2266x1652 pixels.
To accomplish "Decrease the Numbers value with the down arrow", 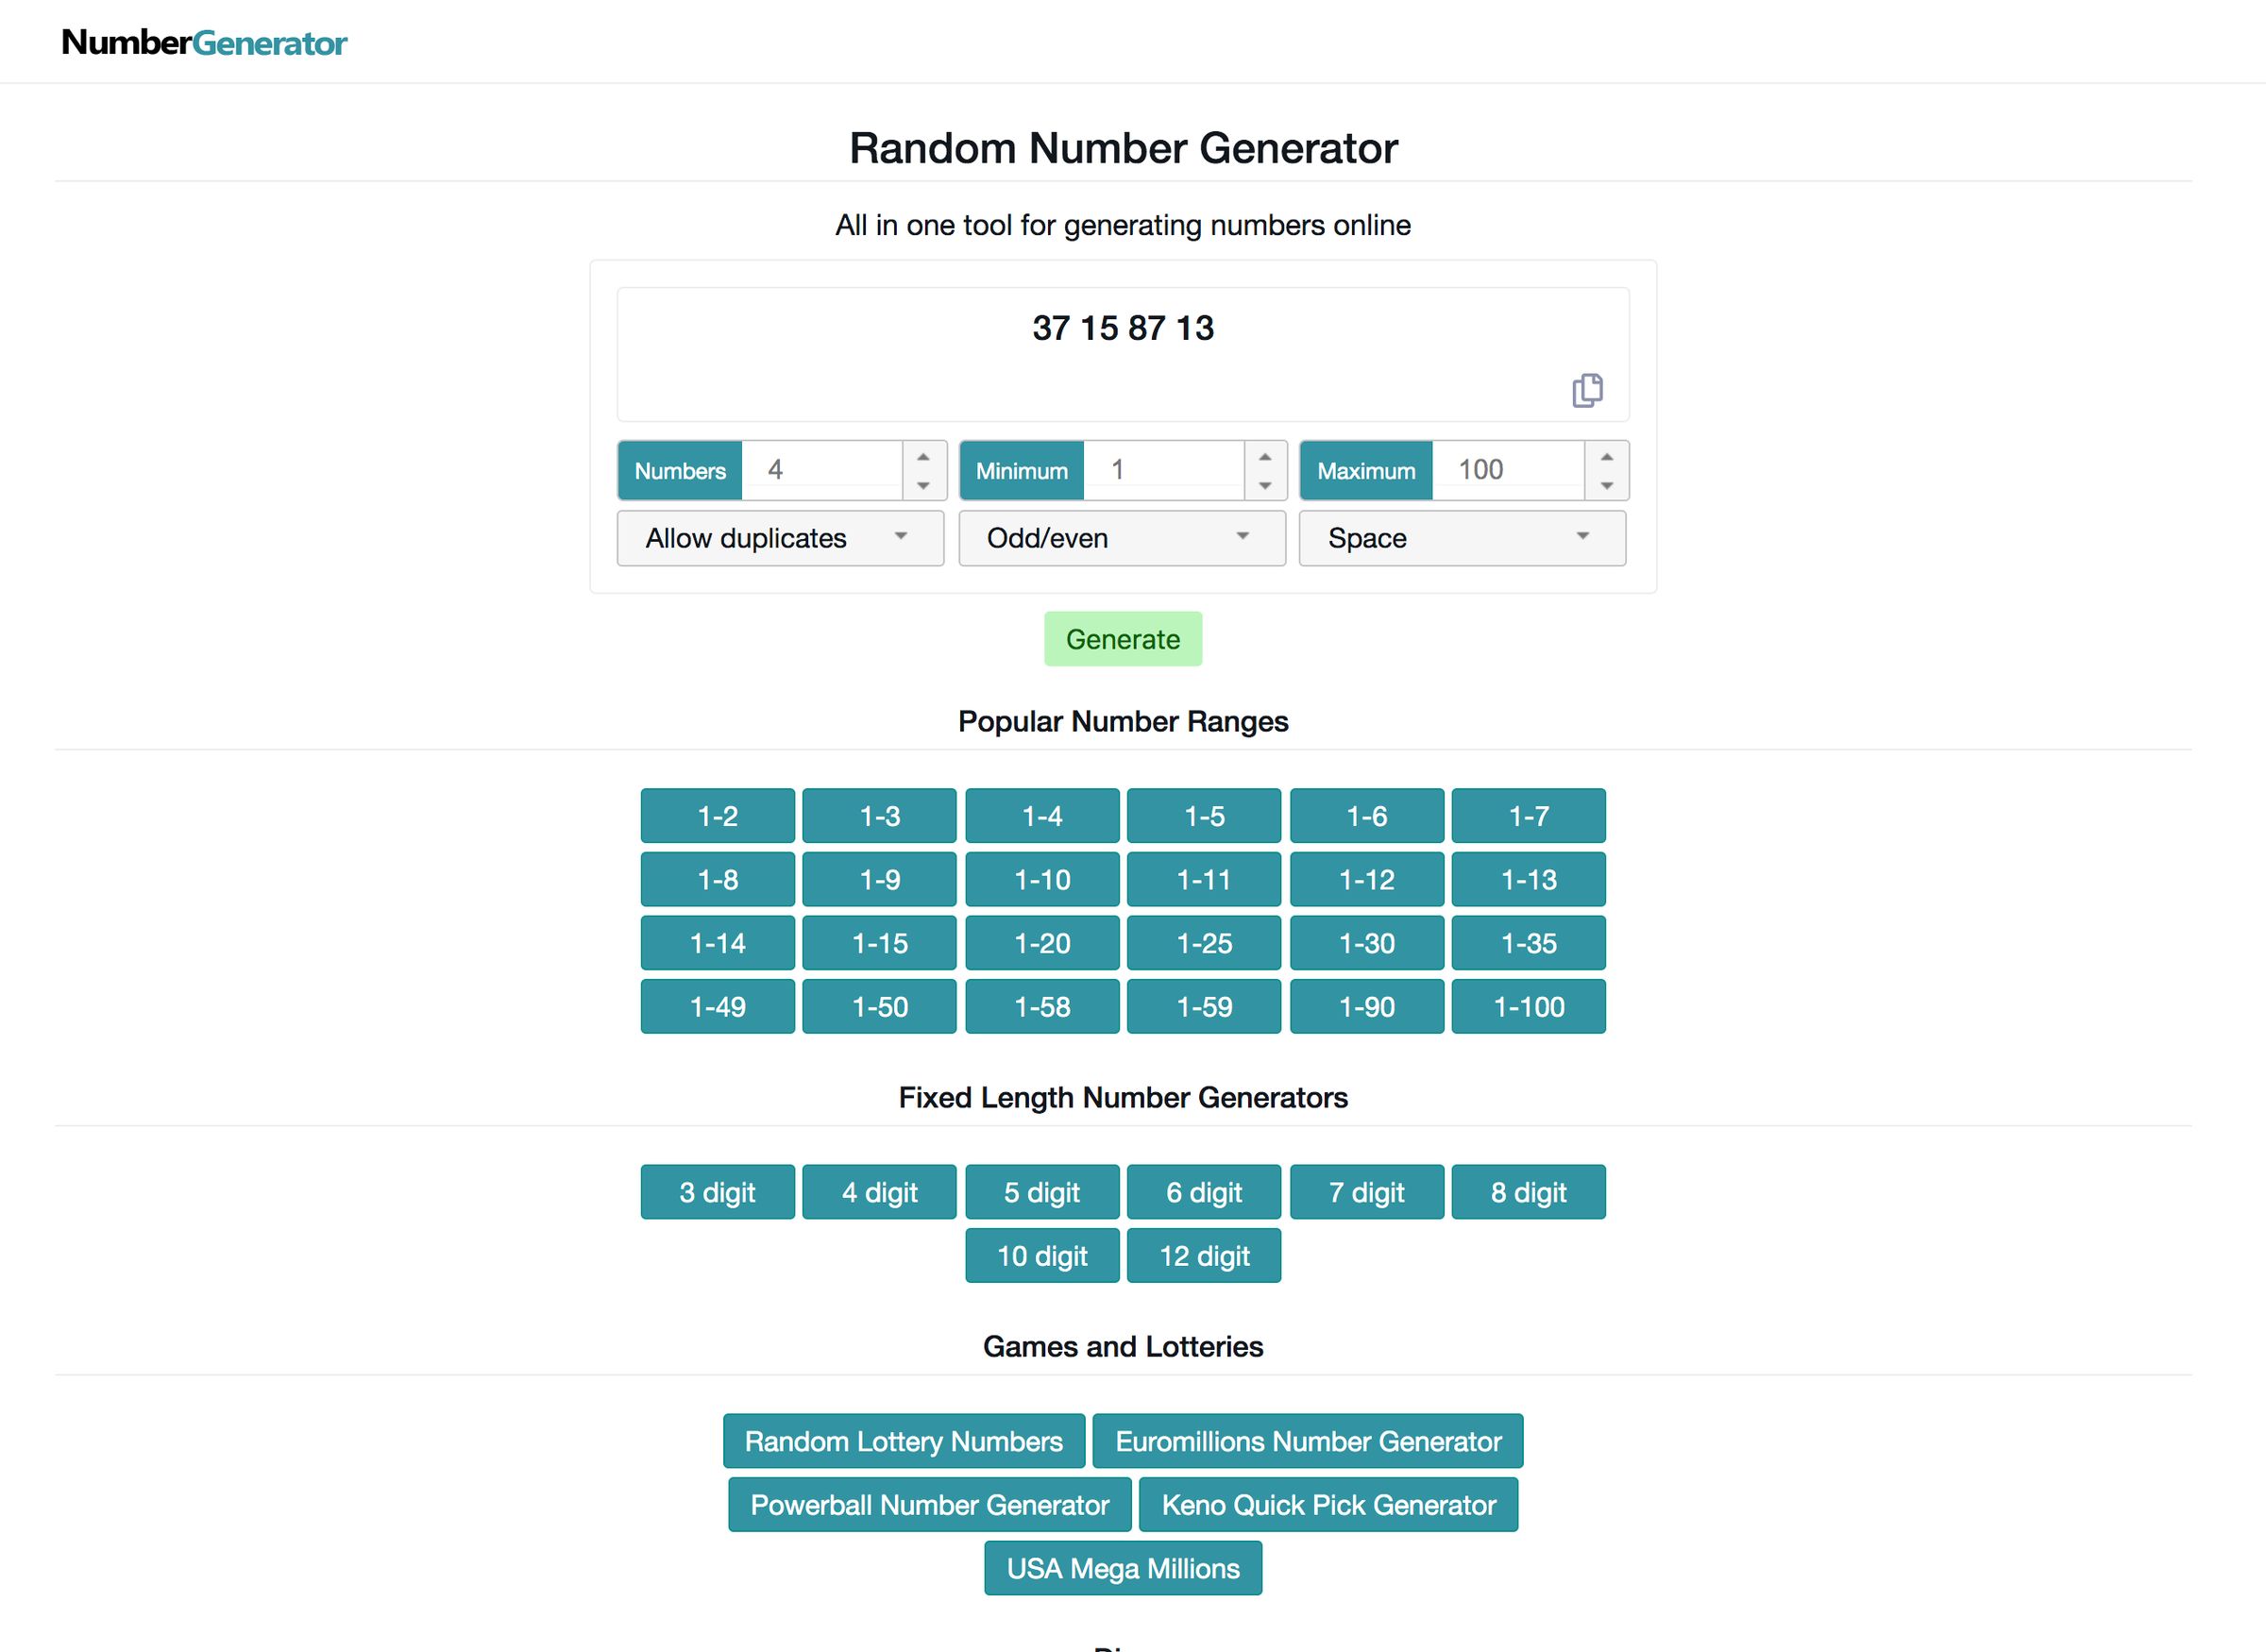I will [x=923, y=484].
